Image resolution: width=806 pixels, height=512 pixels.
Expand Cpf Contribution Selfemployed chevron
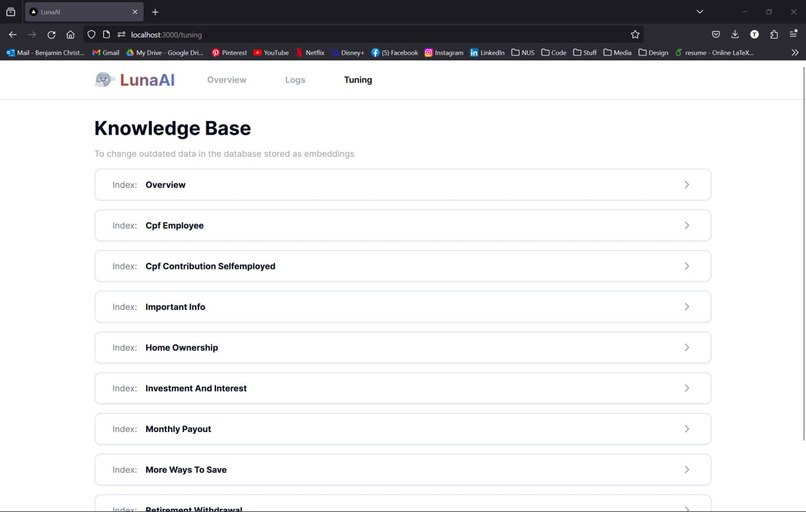pyautogui.click(x=687, y=266)
